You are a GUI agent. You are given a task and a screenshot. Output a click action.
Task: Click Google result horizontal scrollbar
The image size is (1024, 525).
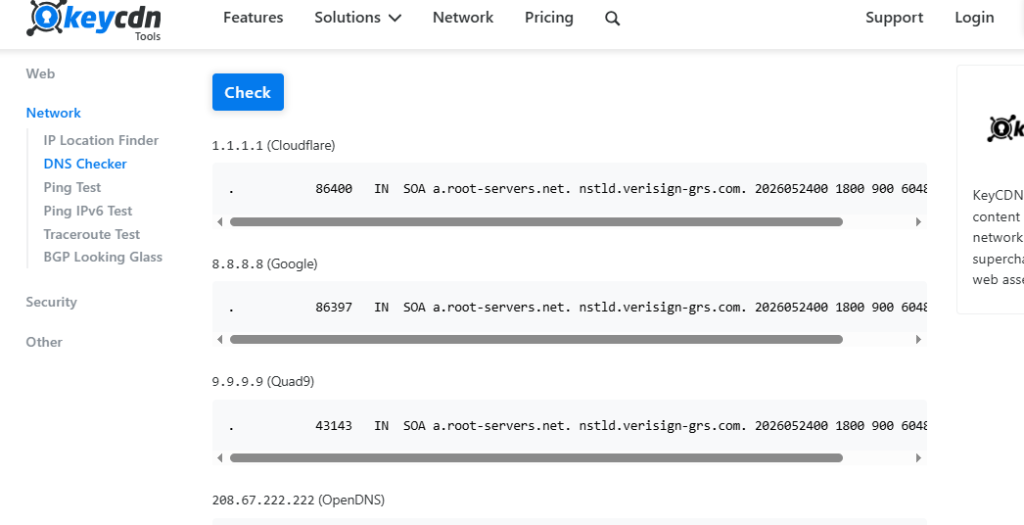[x=536, y=340]
